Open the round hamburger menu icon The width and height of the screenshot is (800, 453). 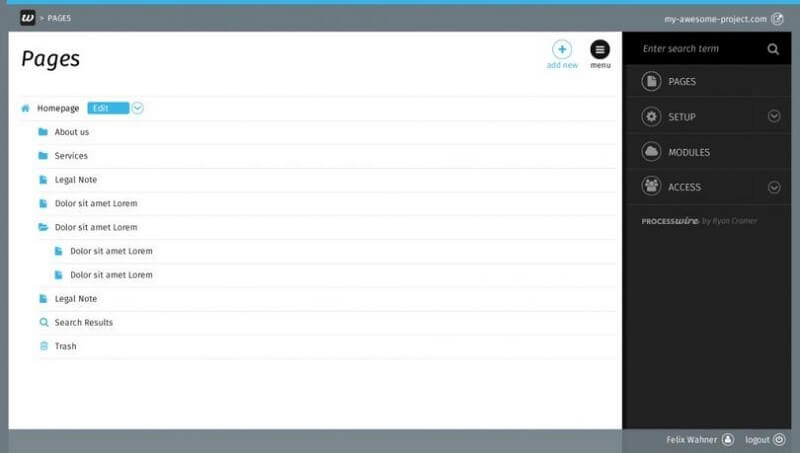tap(600, 49)
